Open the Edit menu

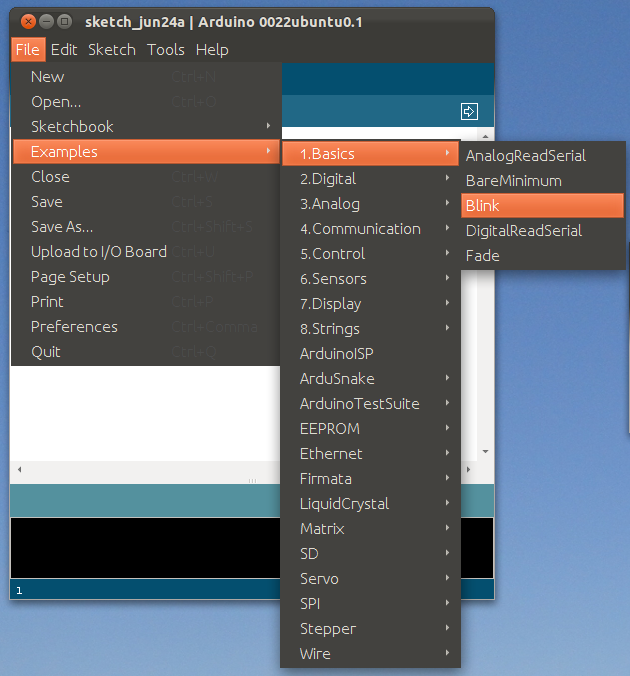pos(64,49)
